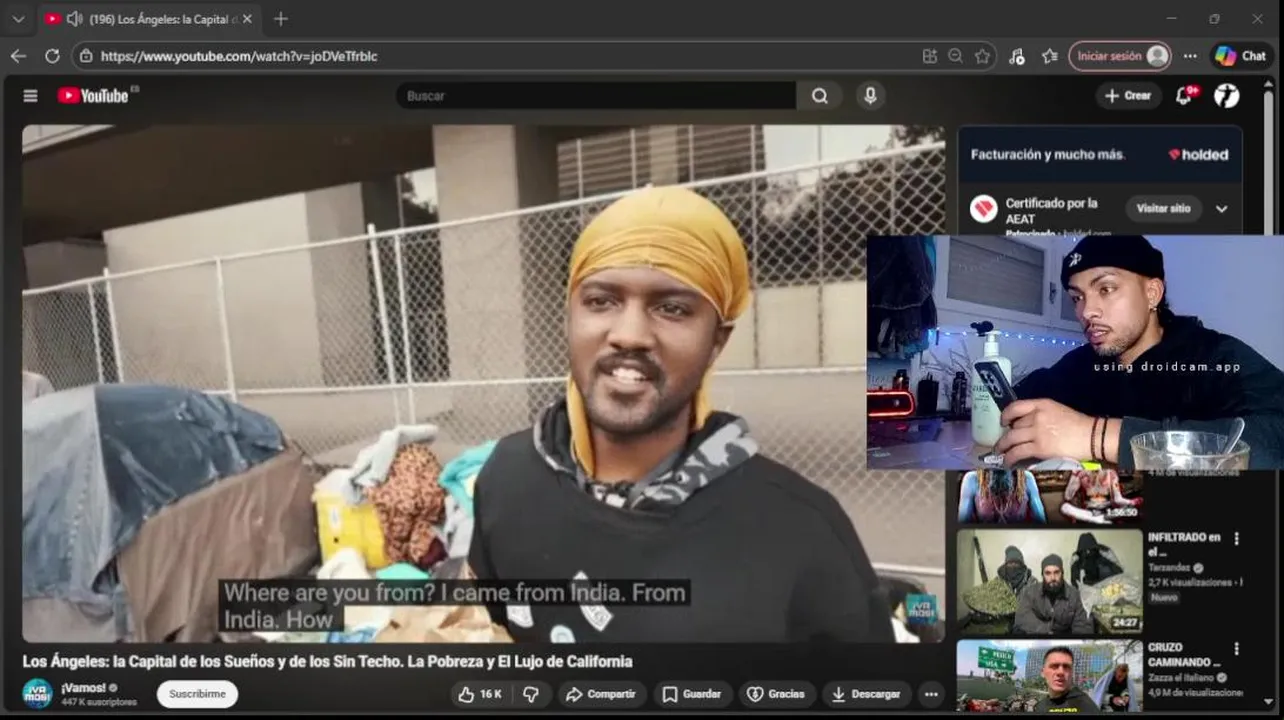The width and height of the screenshot is (1284, 720).
Task: Open the browser media control icon
Action: click(1017, 56)
